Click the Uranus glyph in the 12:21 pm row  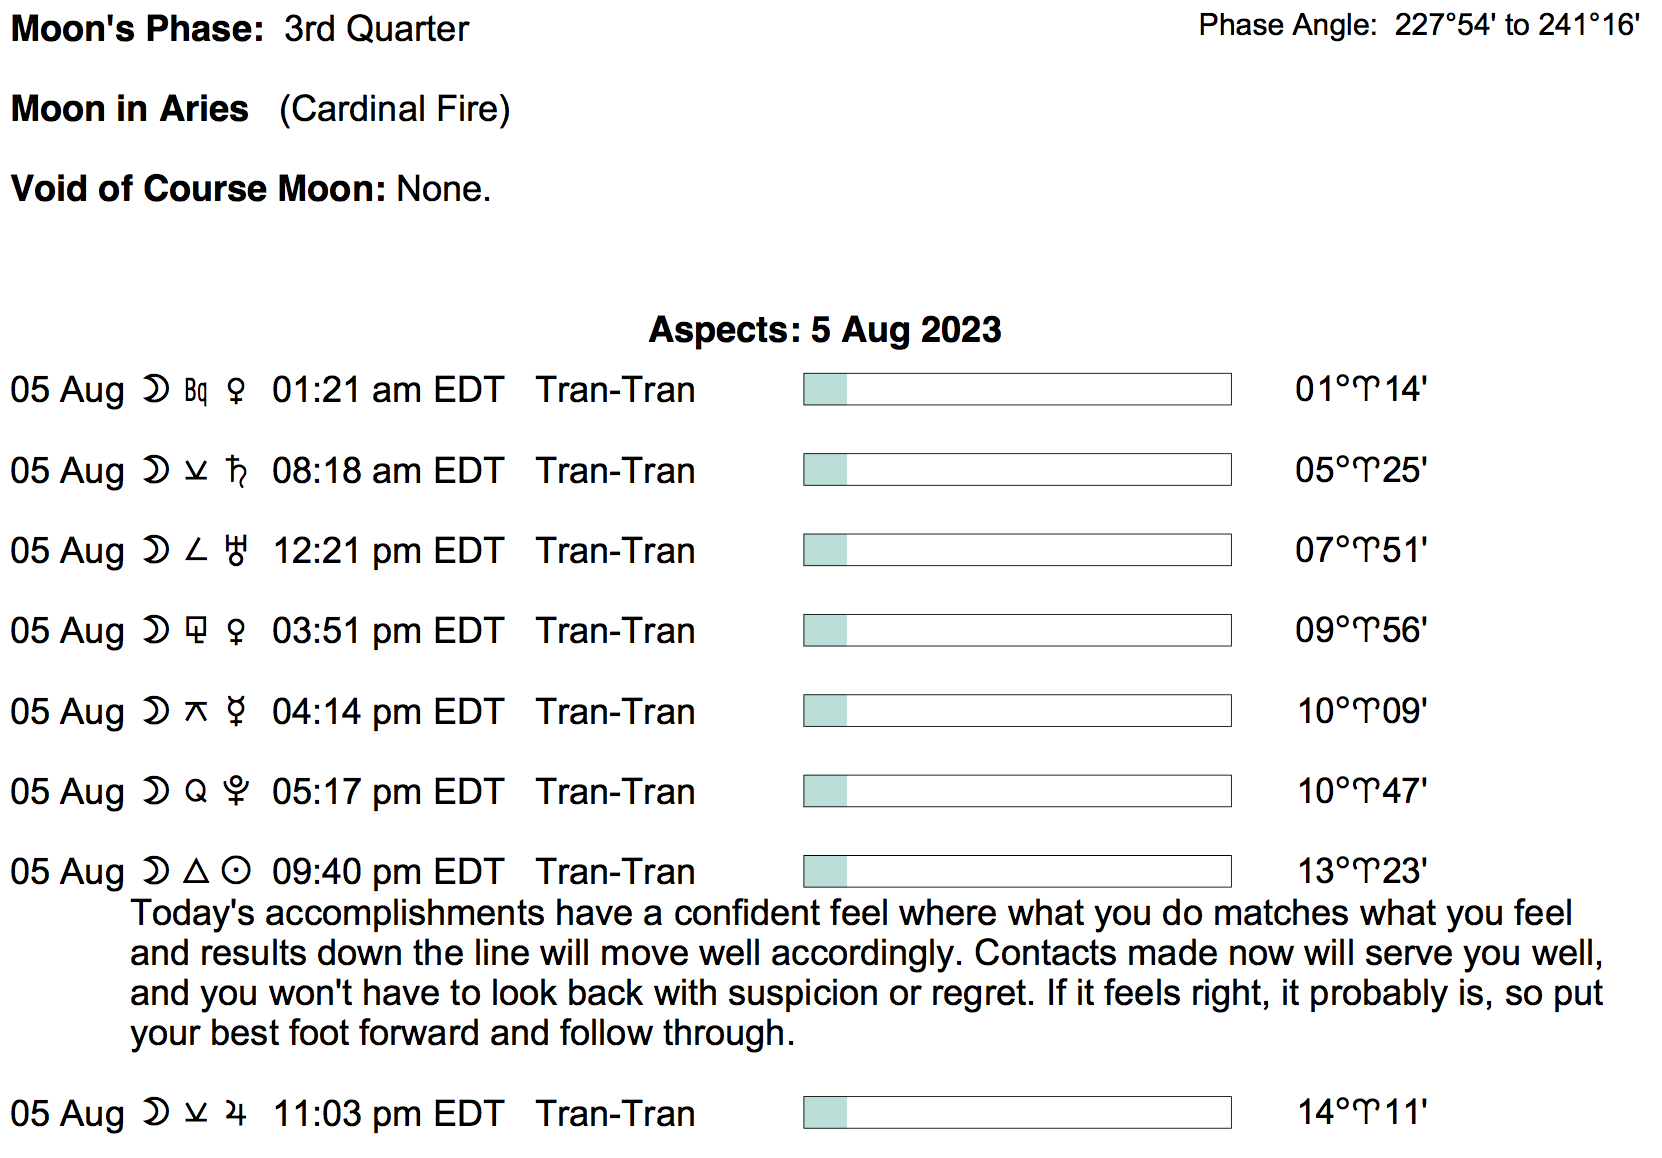pos(236,550)
